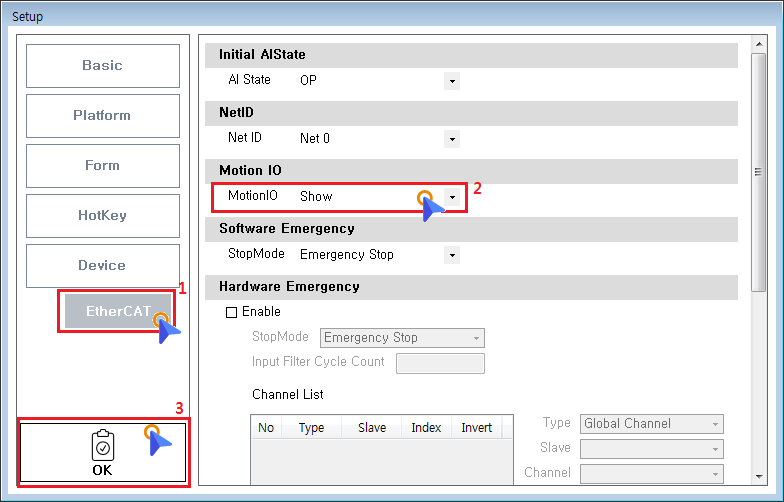Image resolution: width=784 pixels, height=502 pixels.
Task: Expand the MotionIO Show dropdown
Action: click(x=452, y=197)
